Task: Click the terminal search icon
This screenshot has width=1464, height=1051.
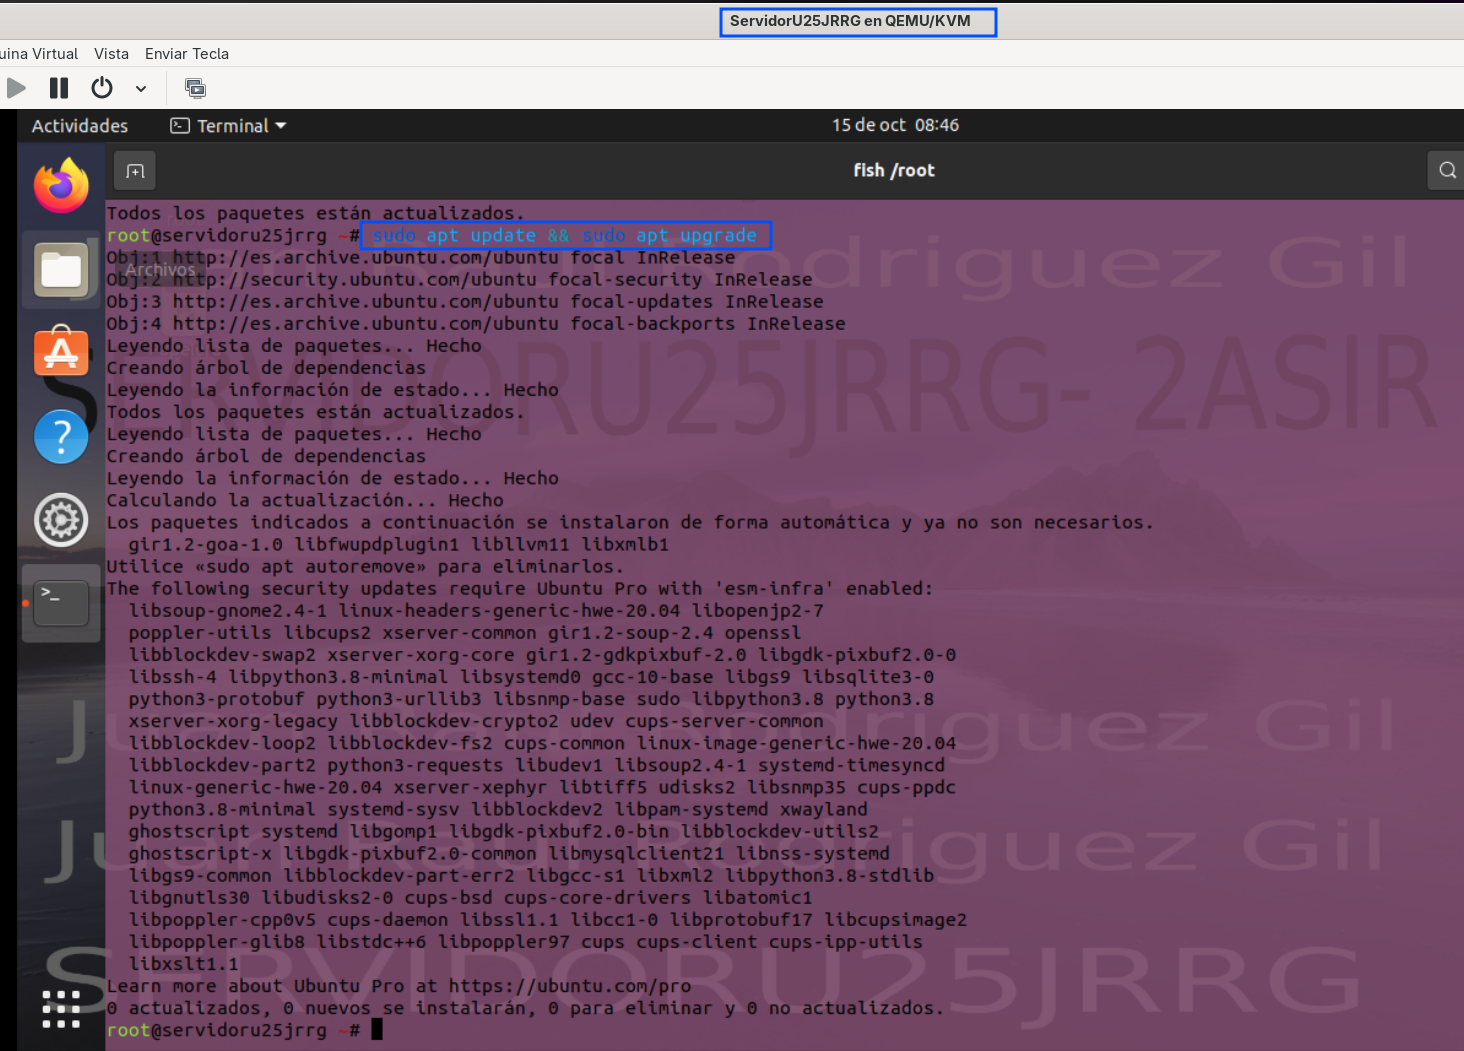Action: coord(1446,170)
